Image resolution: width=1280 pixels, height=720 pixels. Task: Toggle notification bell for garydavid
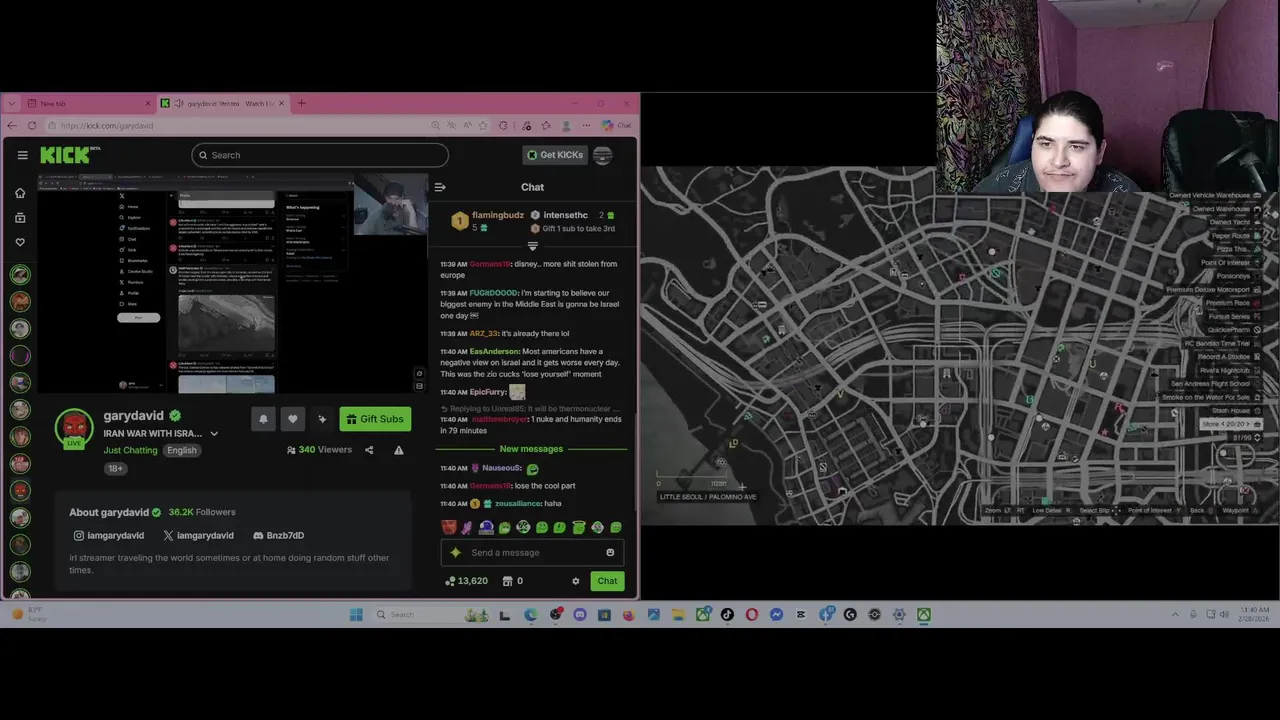point(263,419)
